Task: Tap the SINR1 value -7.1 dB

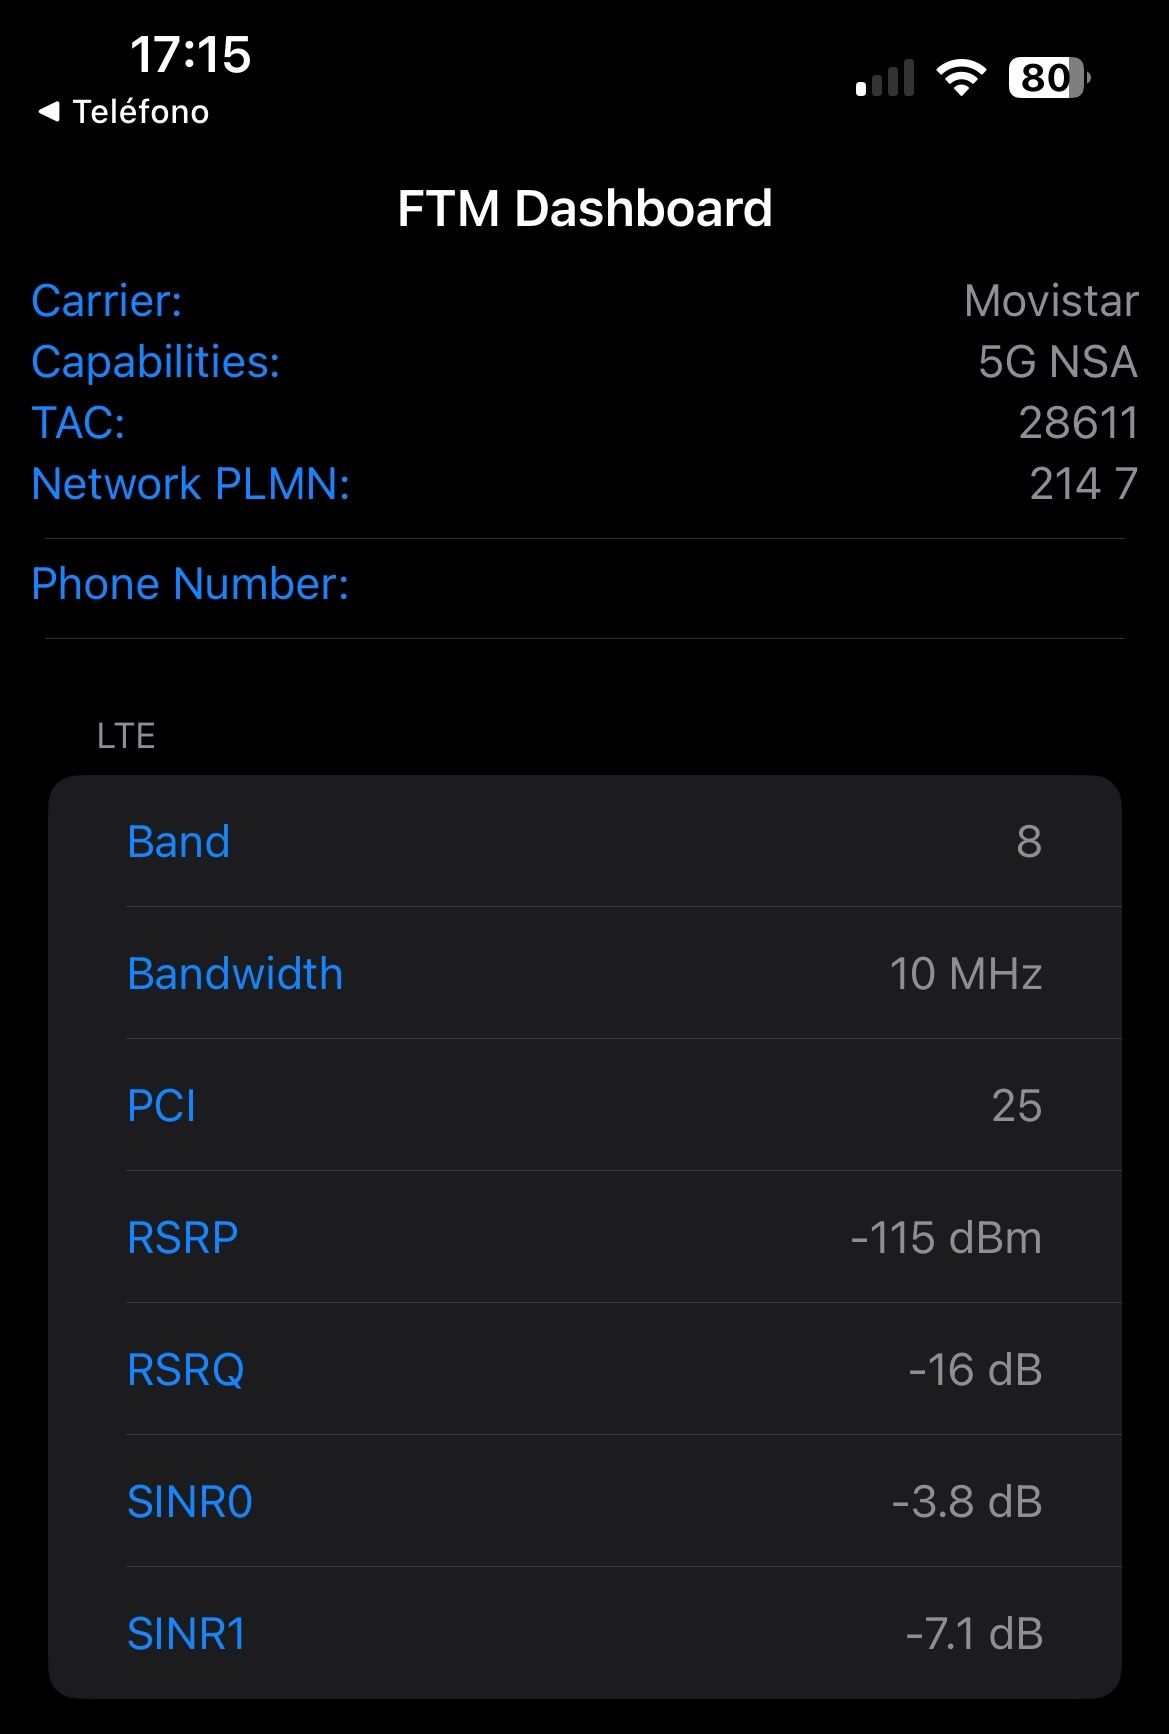Action: point(974,1634)
